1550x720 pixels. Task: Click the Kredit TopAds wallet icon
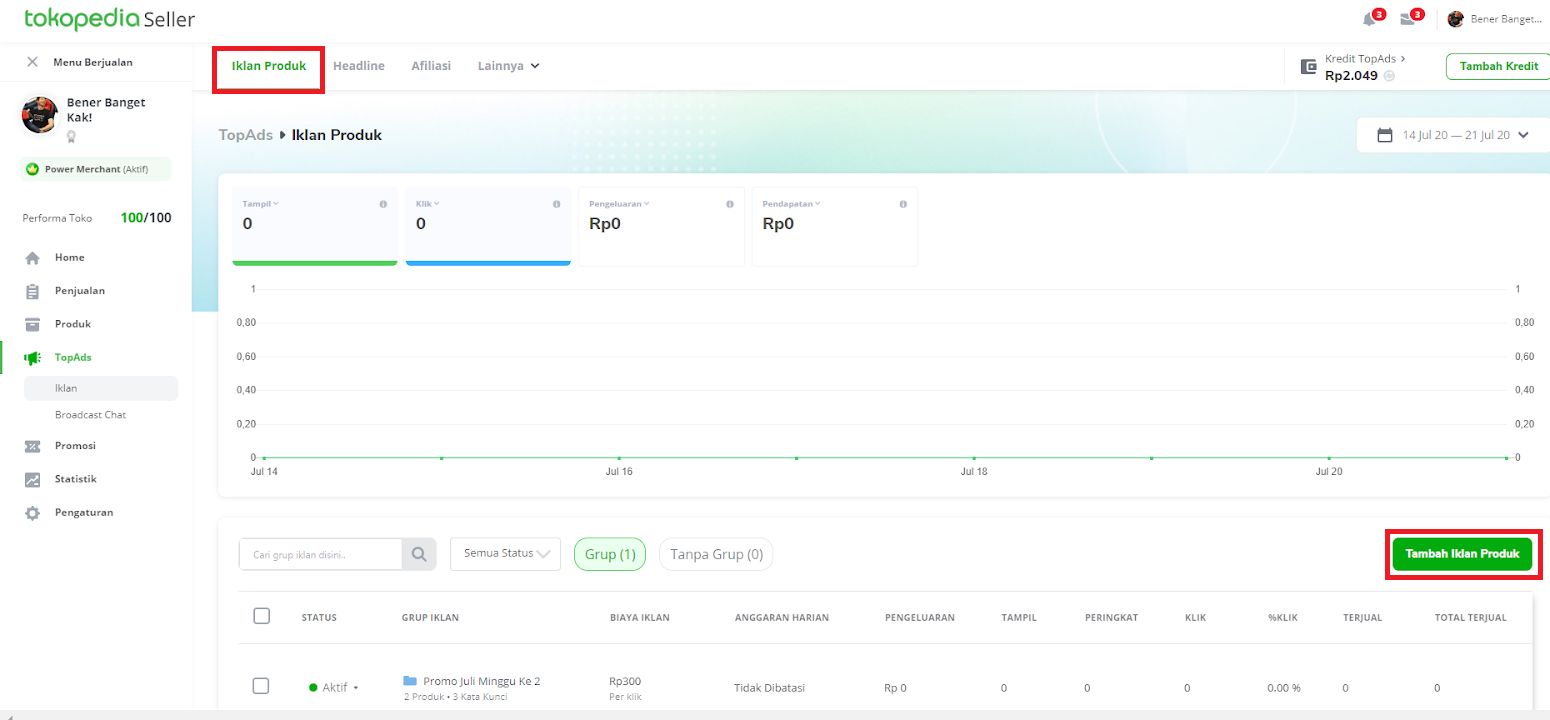pos(1308,67)
